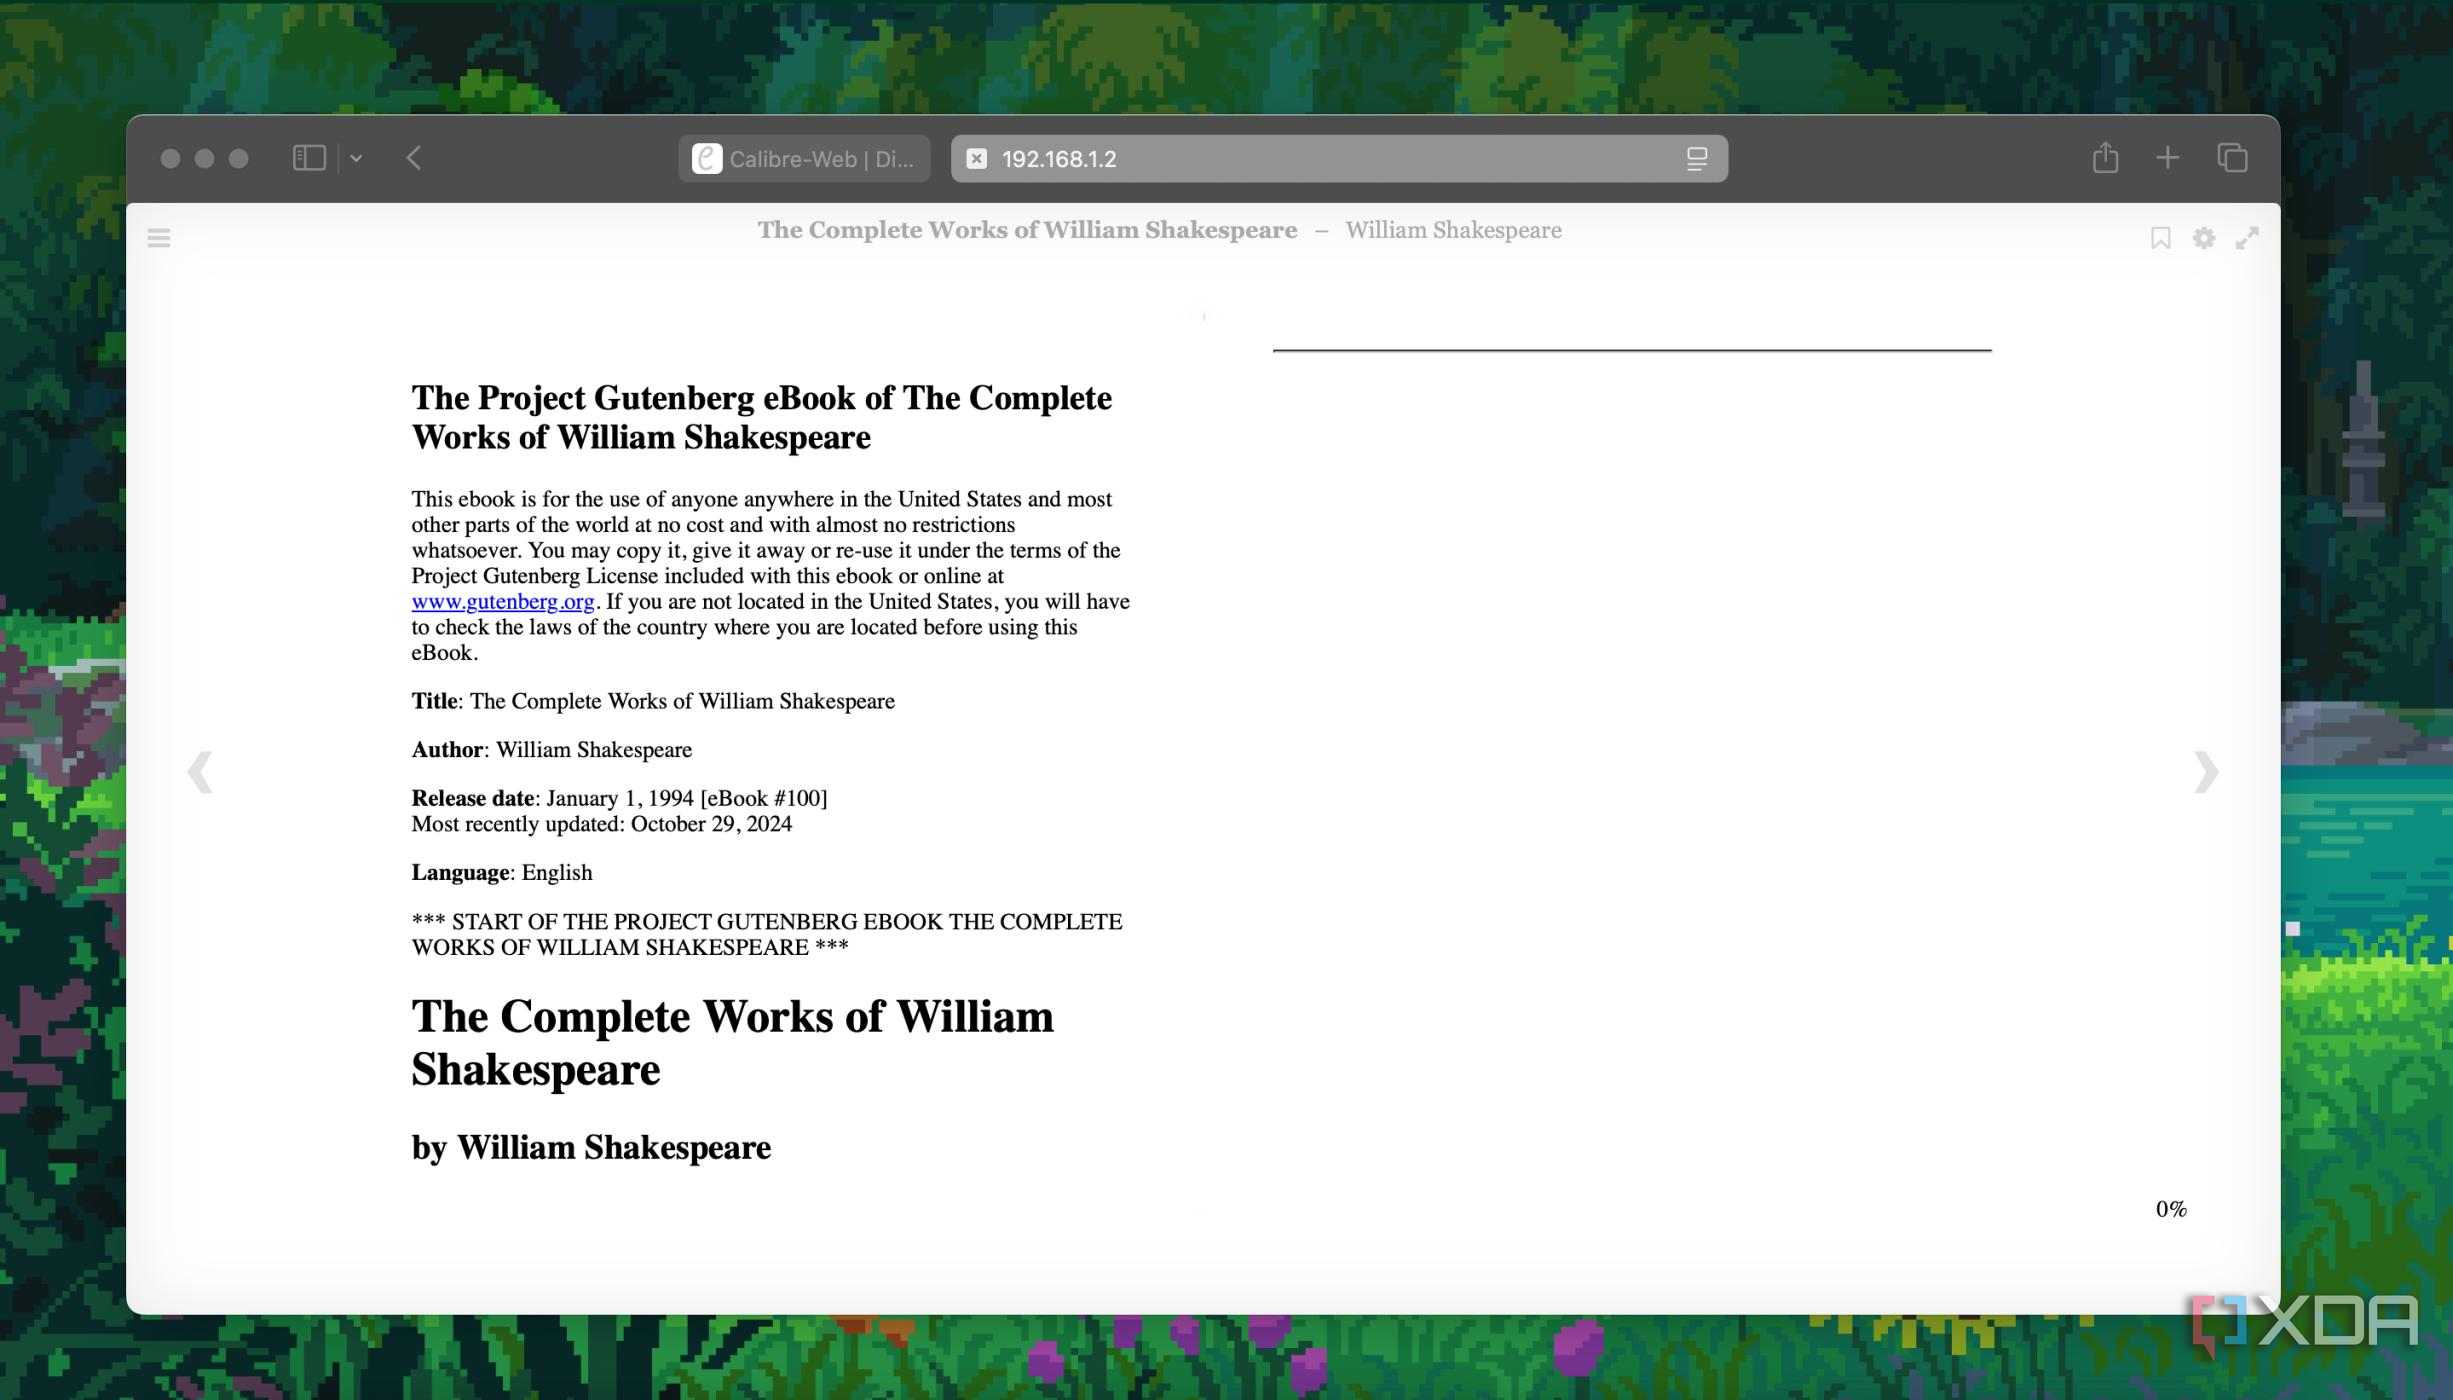Open the www.gutenberg.org link

click(x=503, y=602)
